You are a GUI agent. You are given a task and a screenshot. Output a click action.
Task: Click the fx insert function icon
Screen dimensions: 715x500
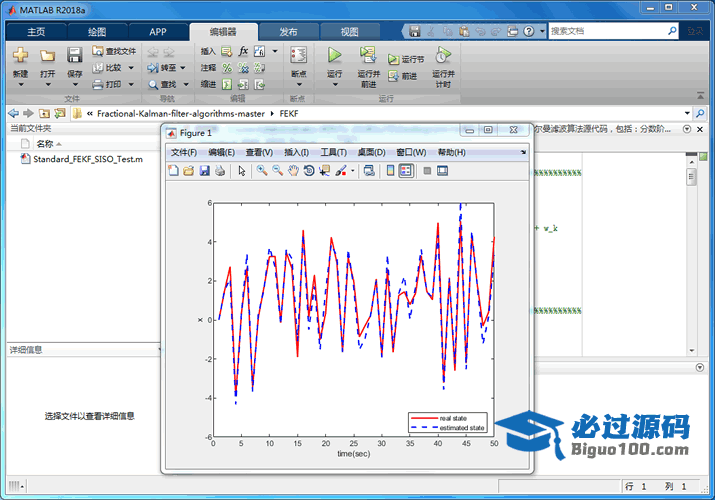[x=244, y=51]
